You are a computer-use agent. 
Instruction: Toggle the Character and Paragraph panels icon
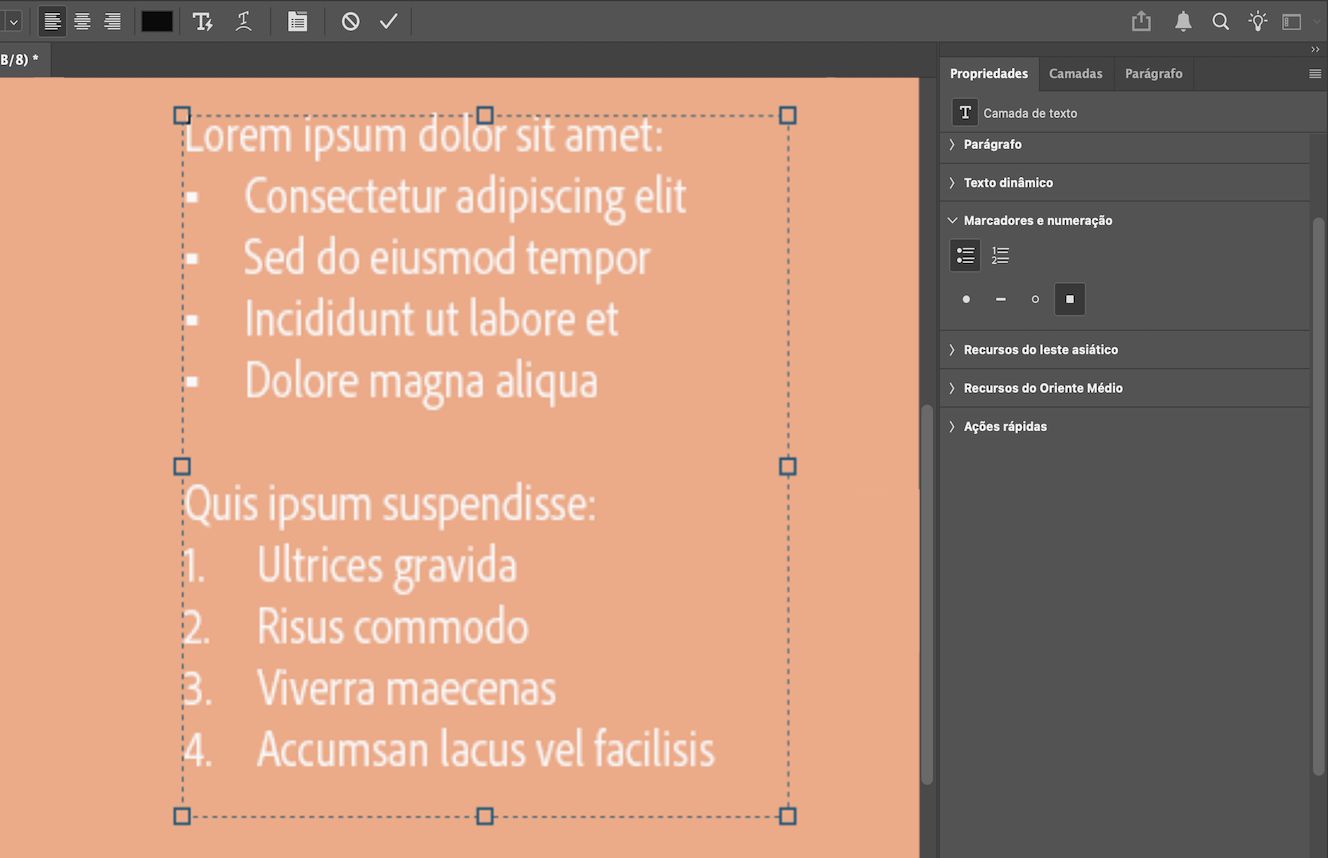pyautogui.click(x=297, y=21)
